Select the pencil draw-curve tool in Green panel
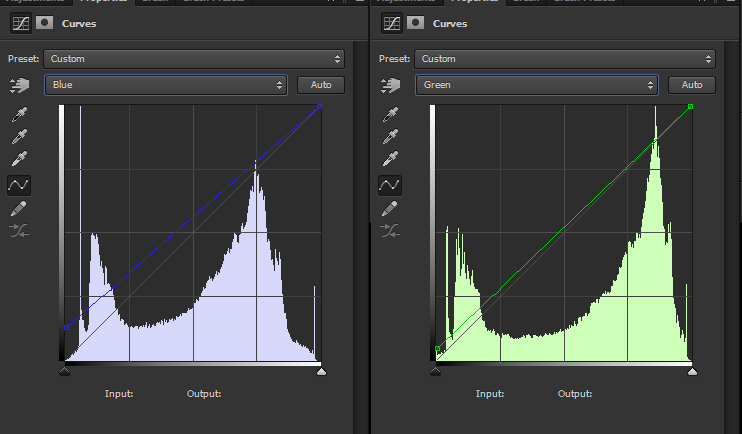 pyautogui.click(x=390, y=209)
